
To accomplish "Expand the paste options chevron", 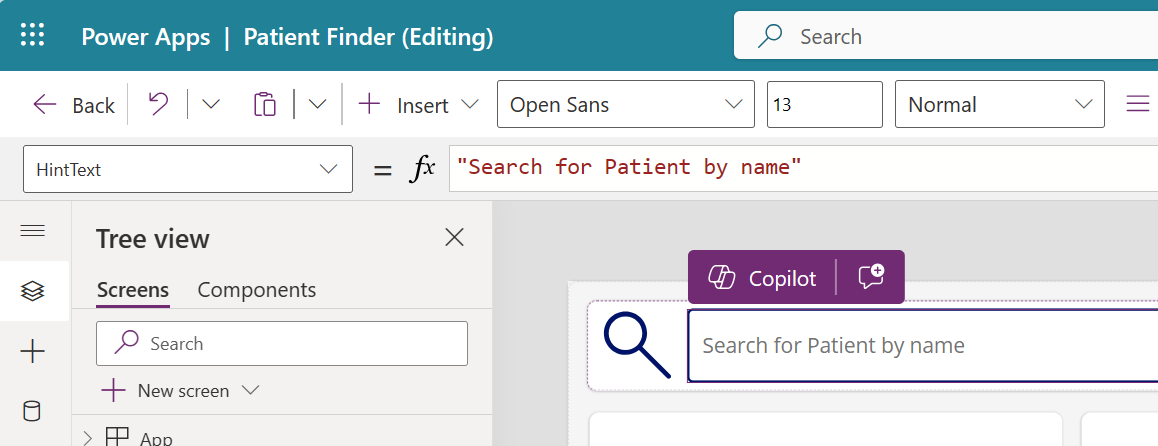I will coord(318,104).
